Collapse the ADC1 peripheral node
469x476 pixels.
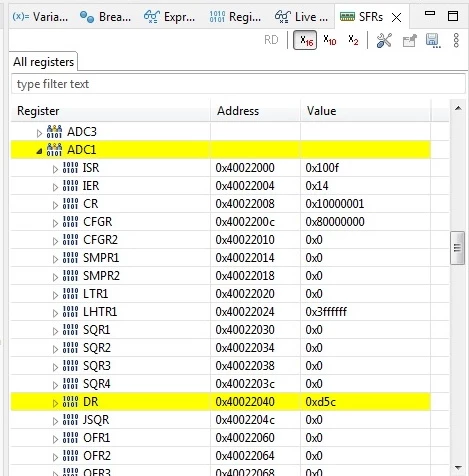(x=39, y=151)
